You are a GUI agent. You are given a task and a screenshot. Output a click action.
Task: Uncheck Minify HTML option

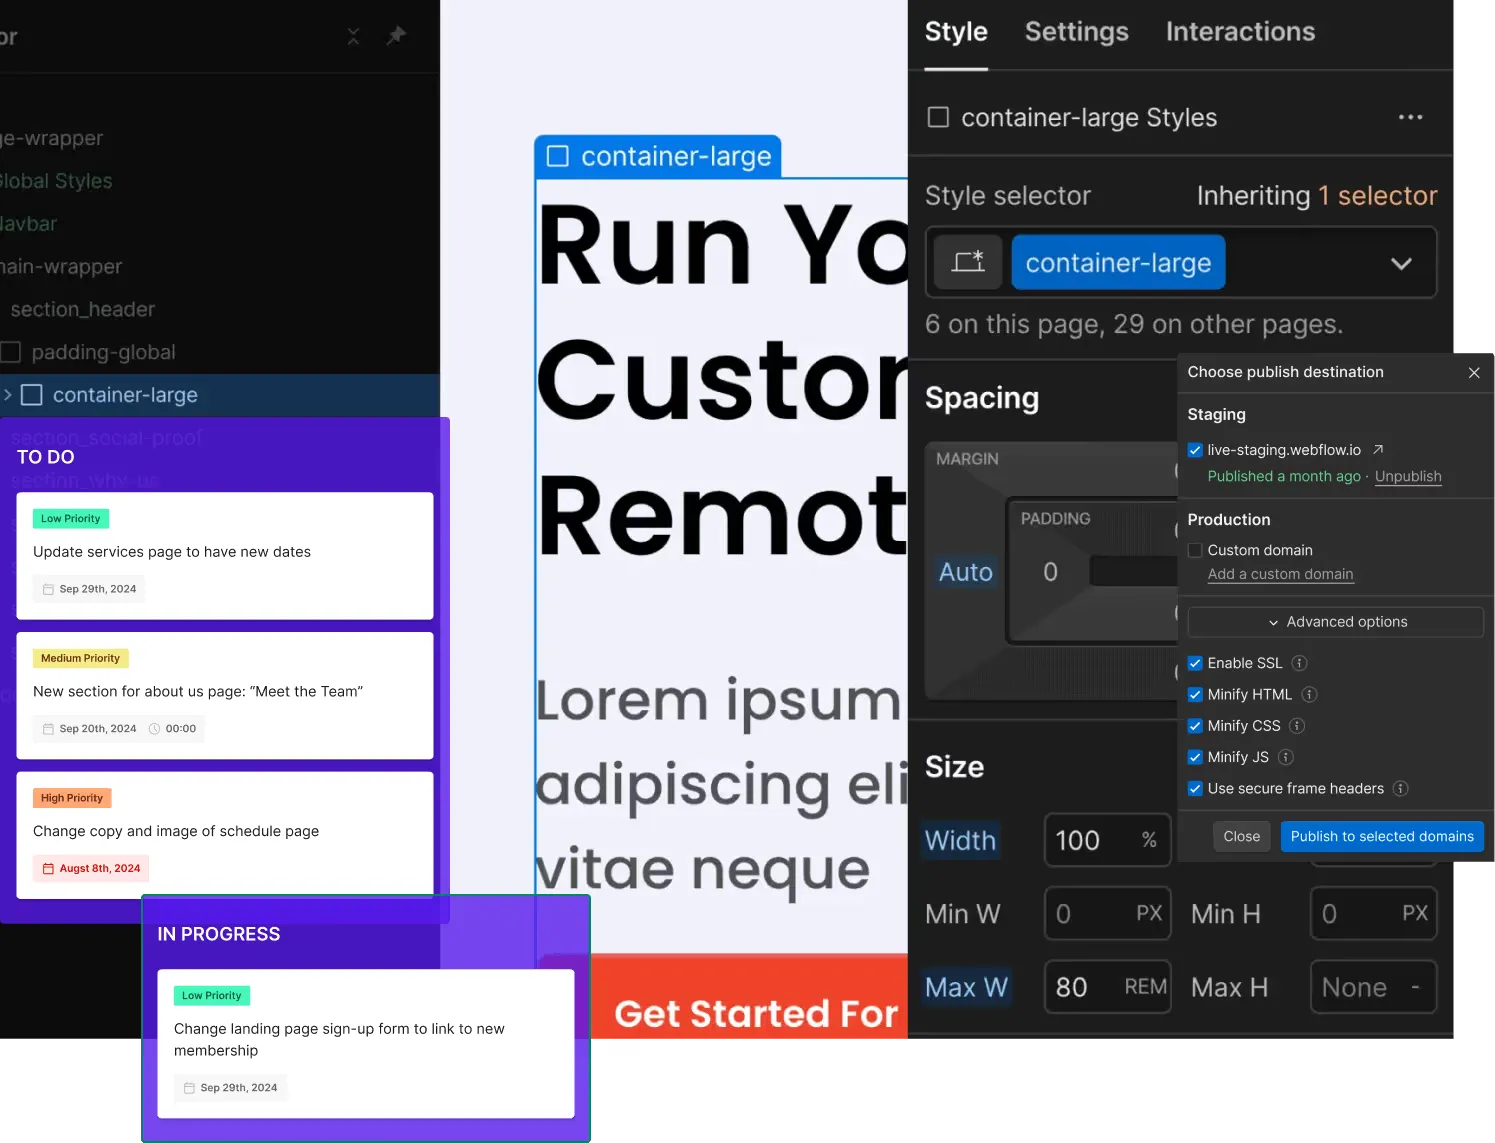pos(1194,694)
